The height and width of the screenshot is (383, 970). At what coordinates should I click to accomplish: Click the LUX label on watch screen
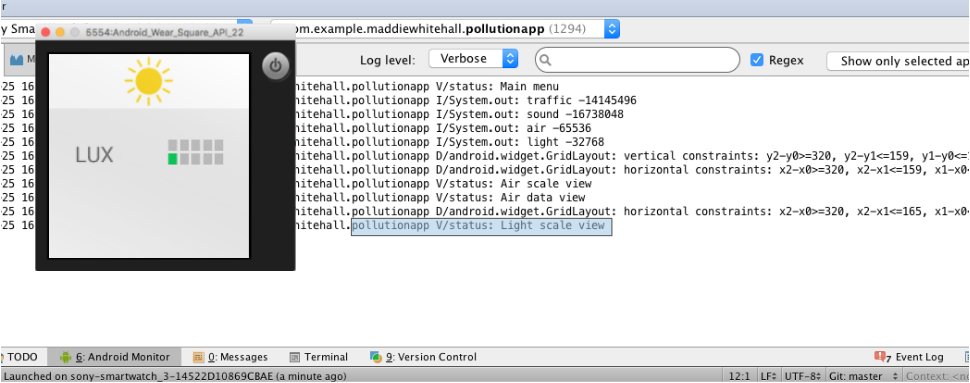[x=94, y=155]
